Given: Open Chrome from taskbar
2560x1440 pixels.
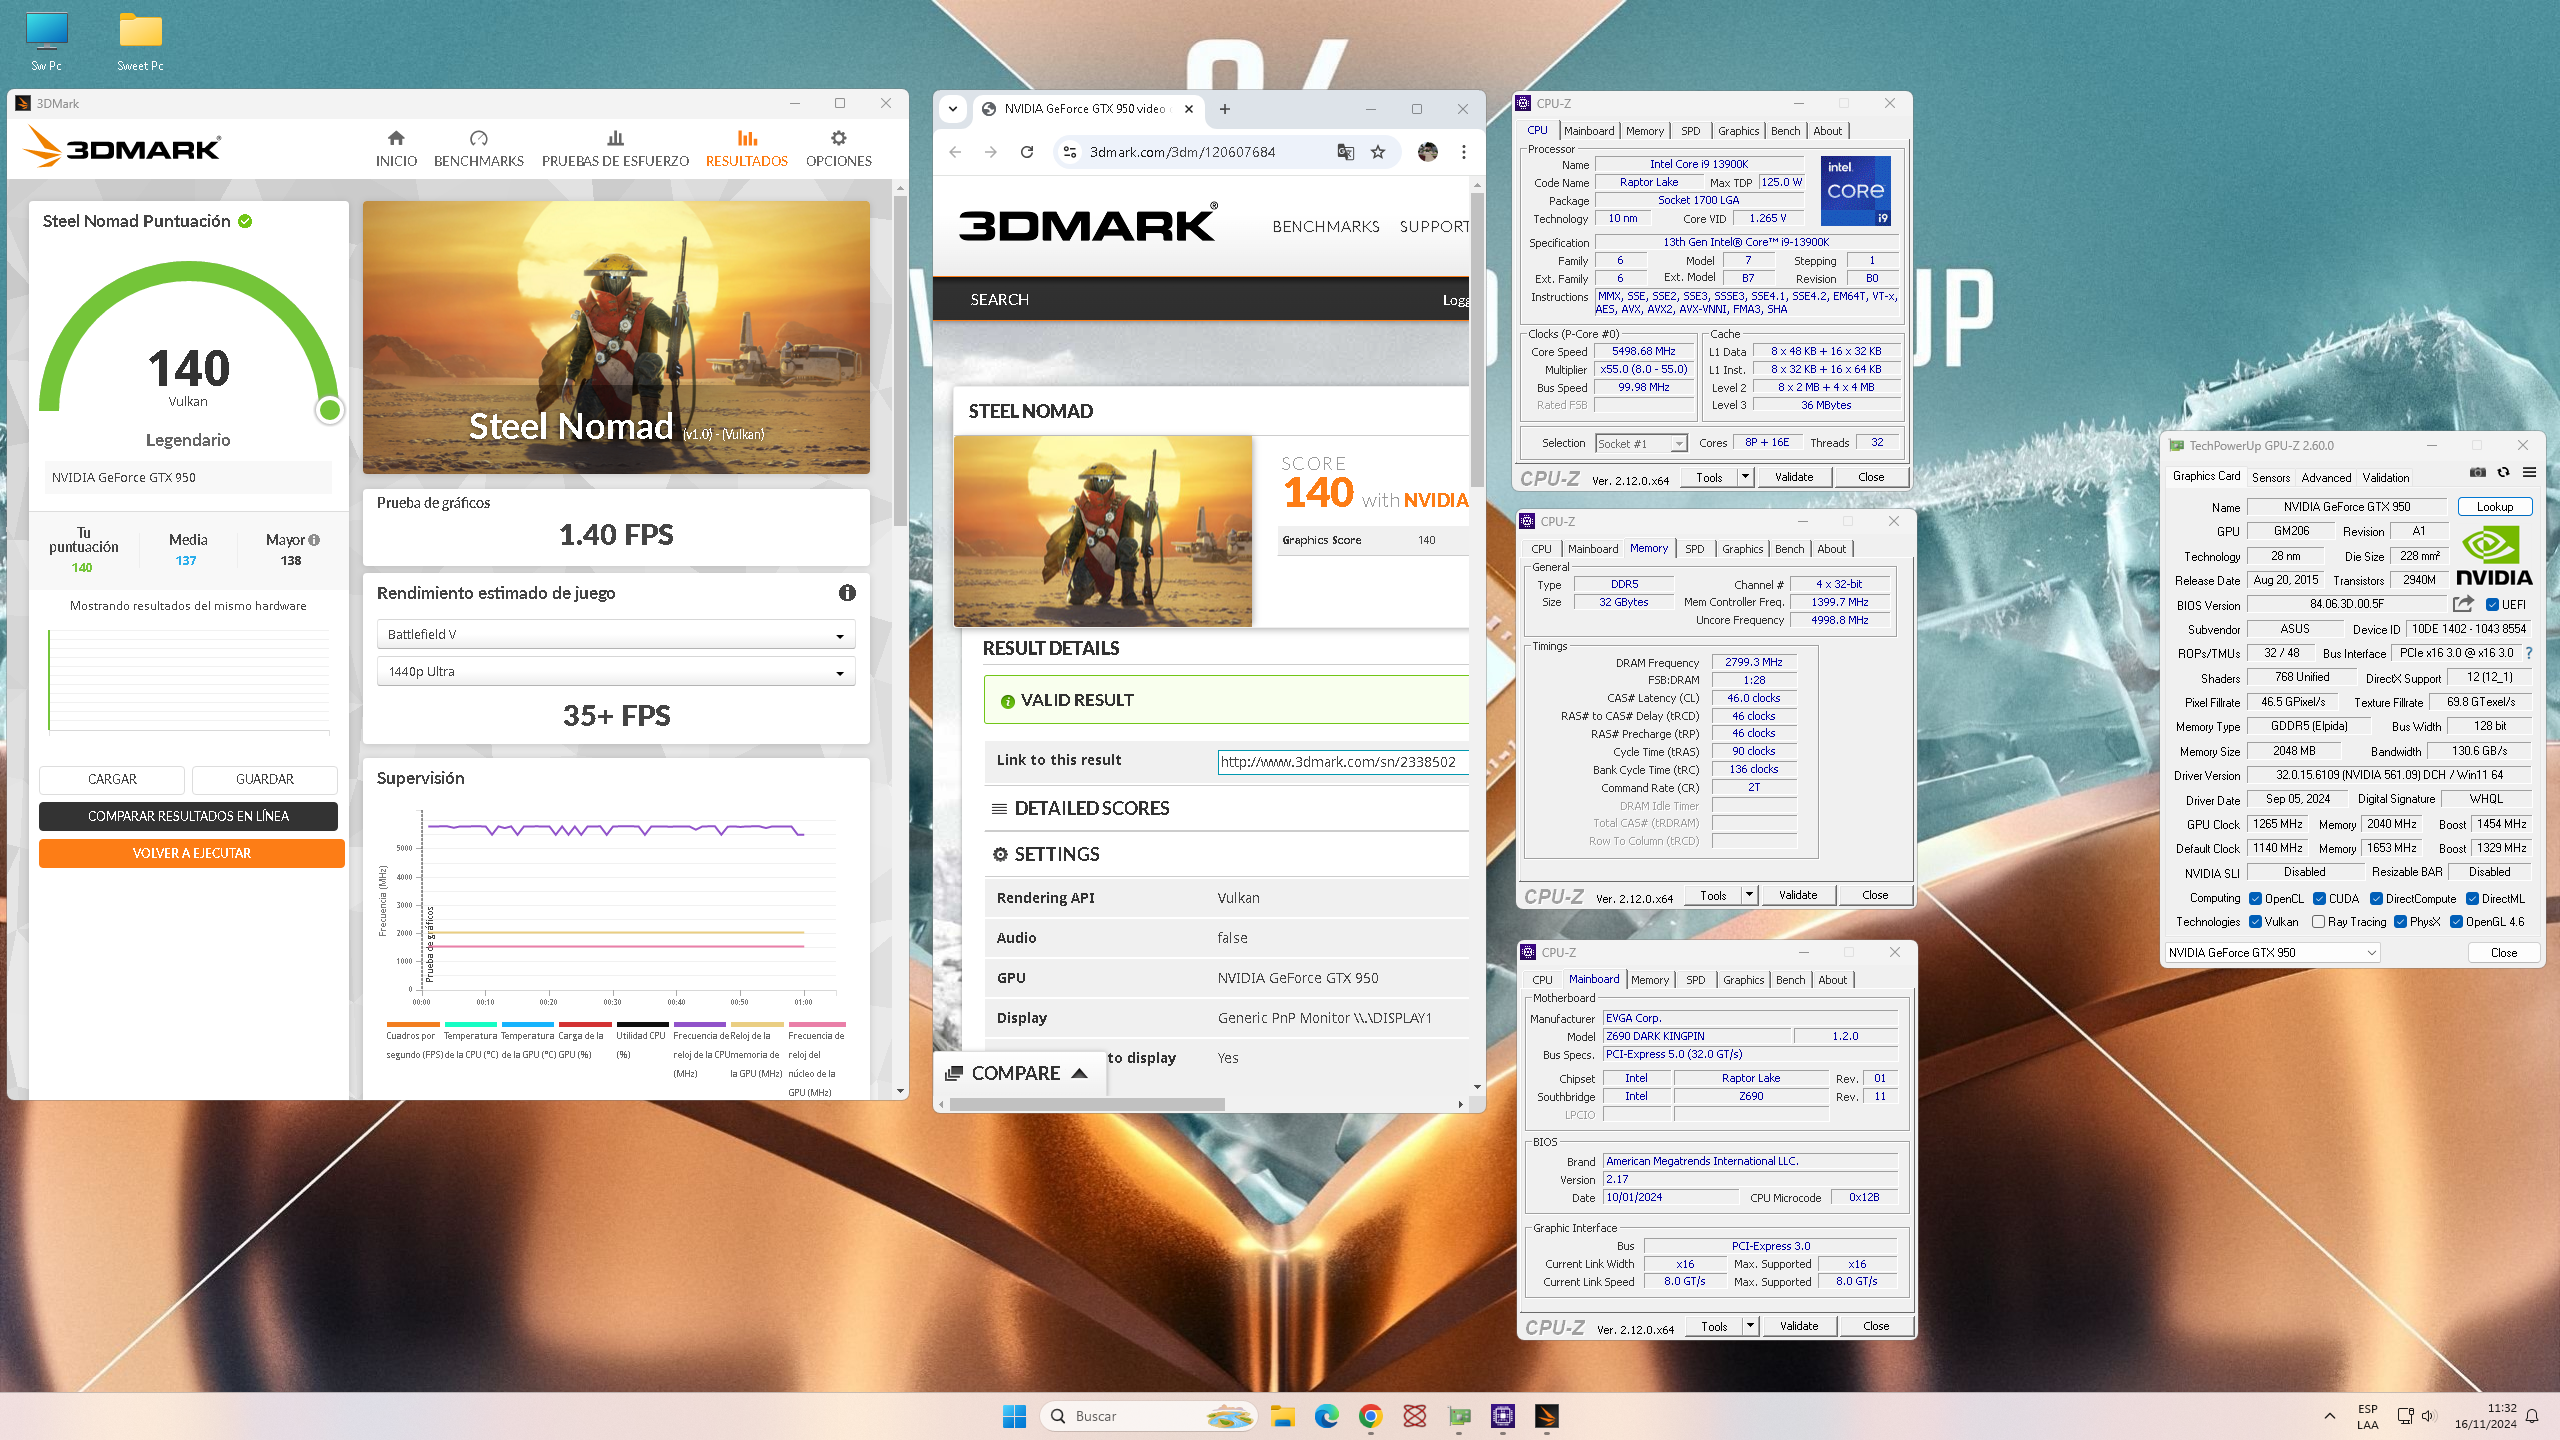Looking at the screenshot, I should pos(1371,1416).
